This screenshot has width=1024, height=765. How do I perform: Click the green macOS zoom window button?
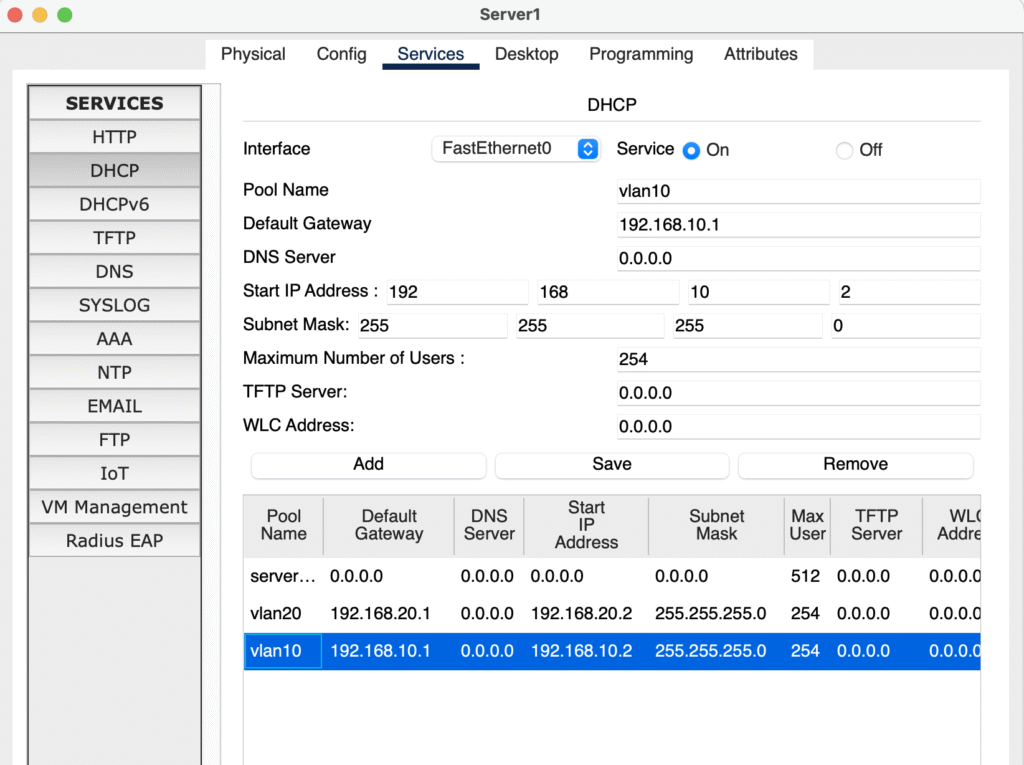click(x=65, y=15)
